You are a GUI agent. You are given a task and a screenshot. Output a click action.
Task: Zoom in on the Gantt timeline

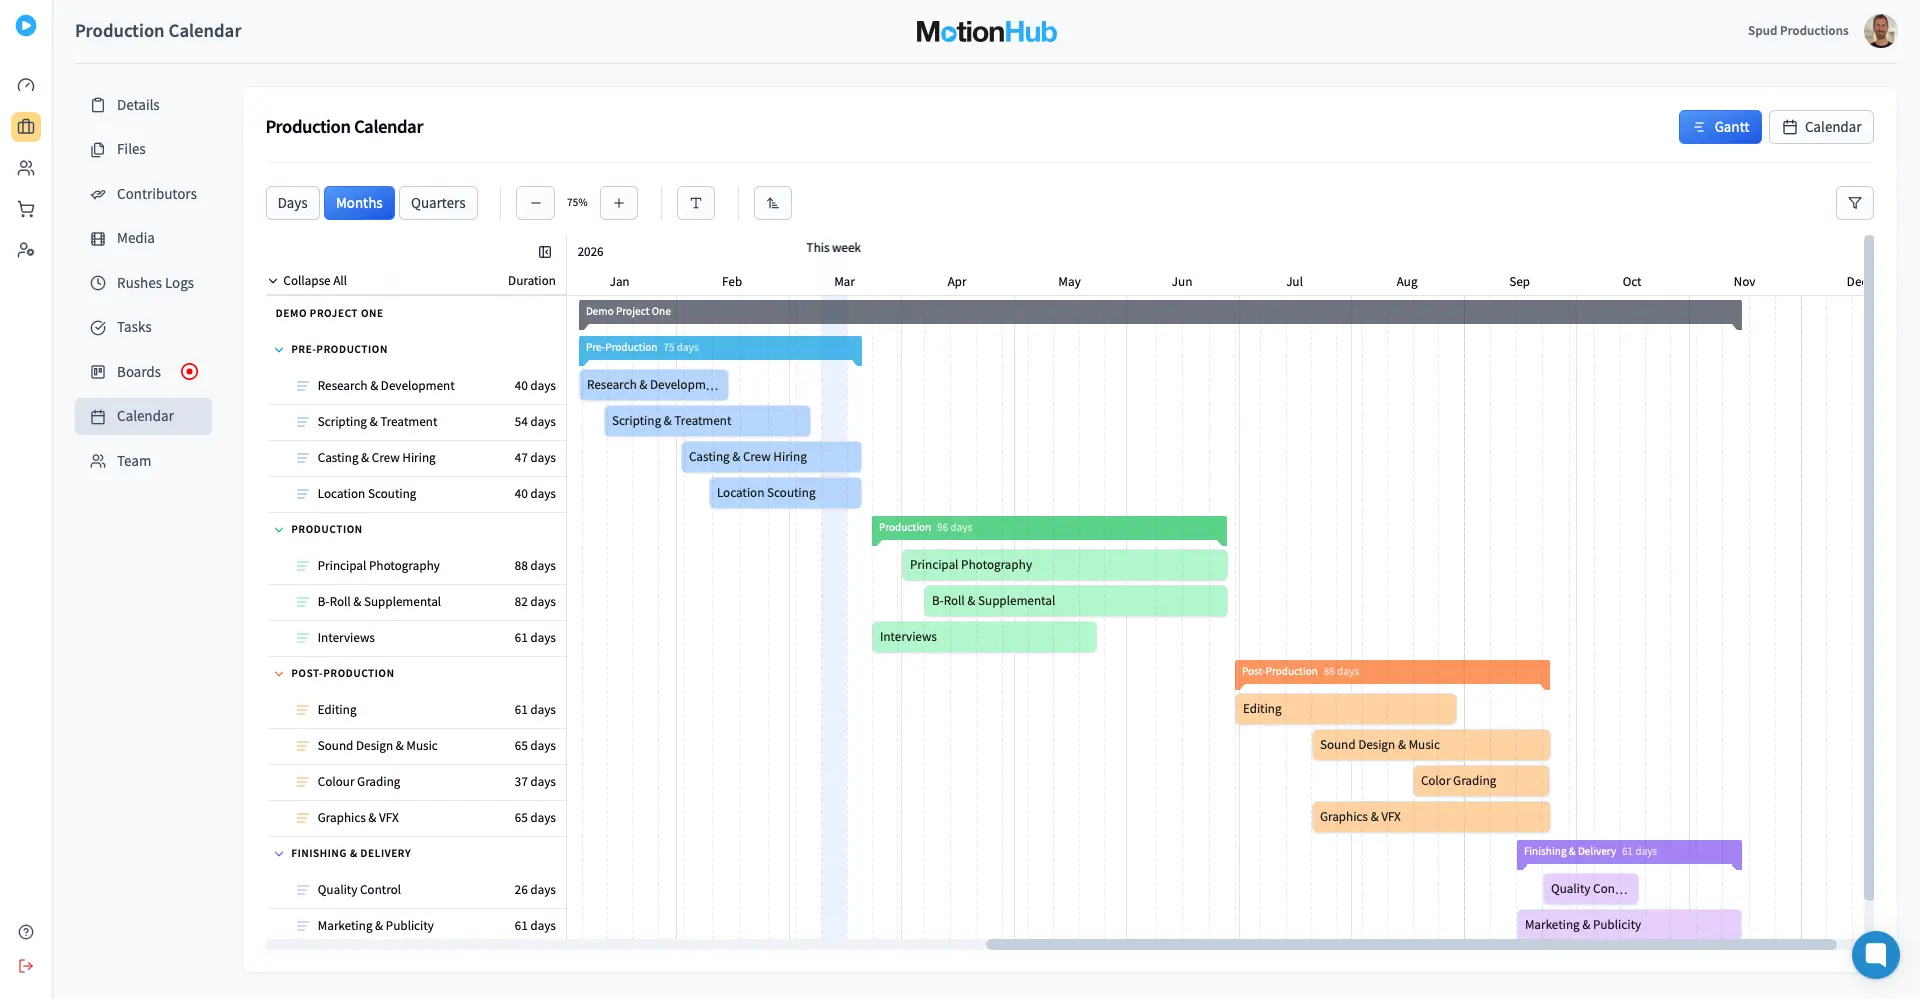click(x=619, y=202)
